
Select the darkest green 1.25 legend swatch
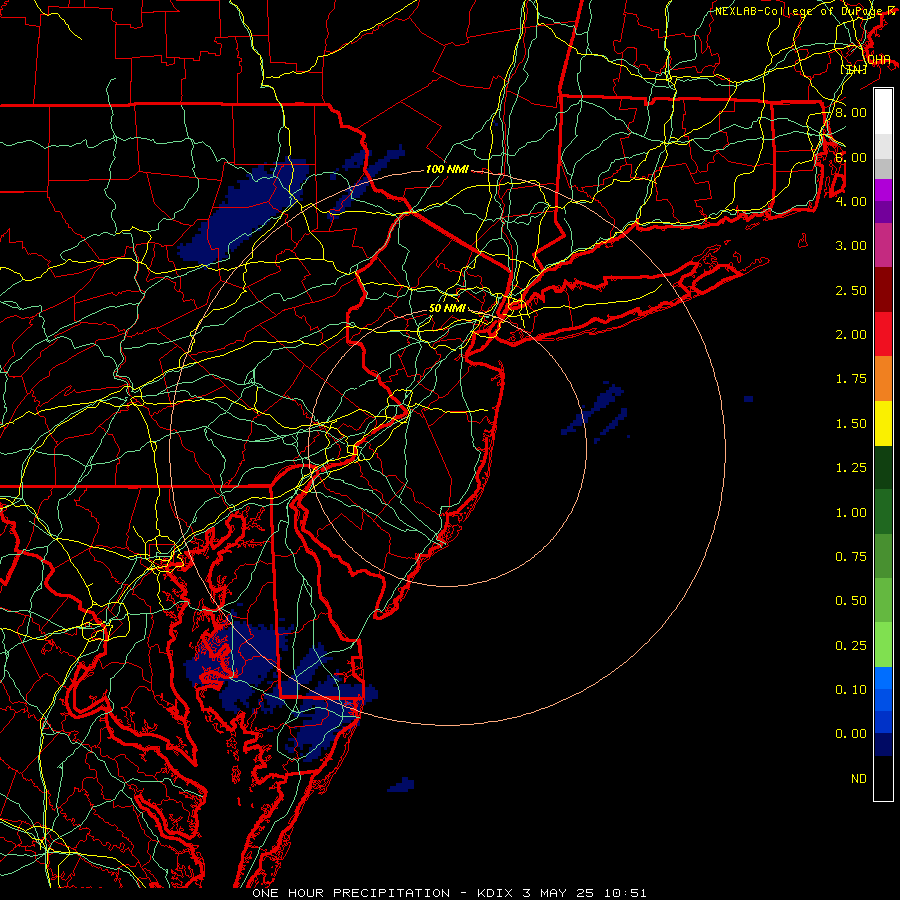[x=883, y=467]
